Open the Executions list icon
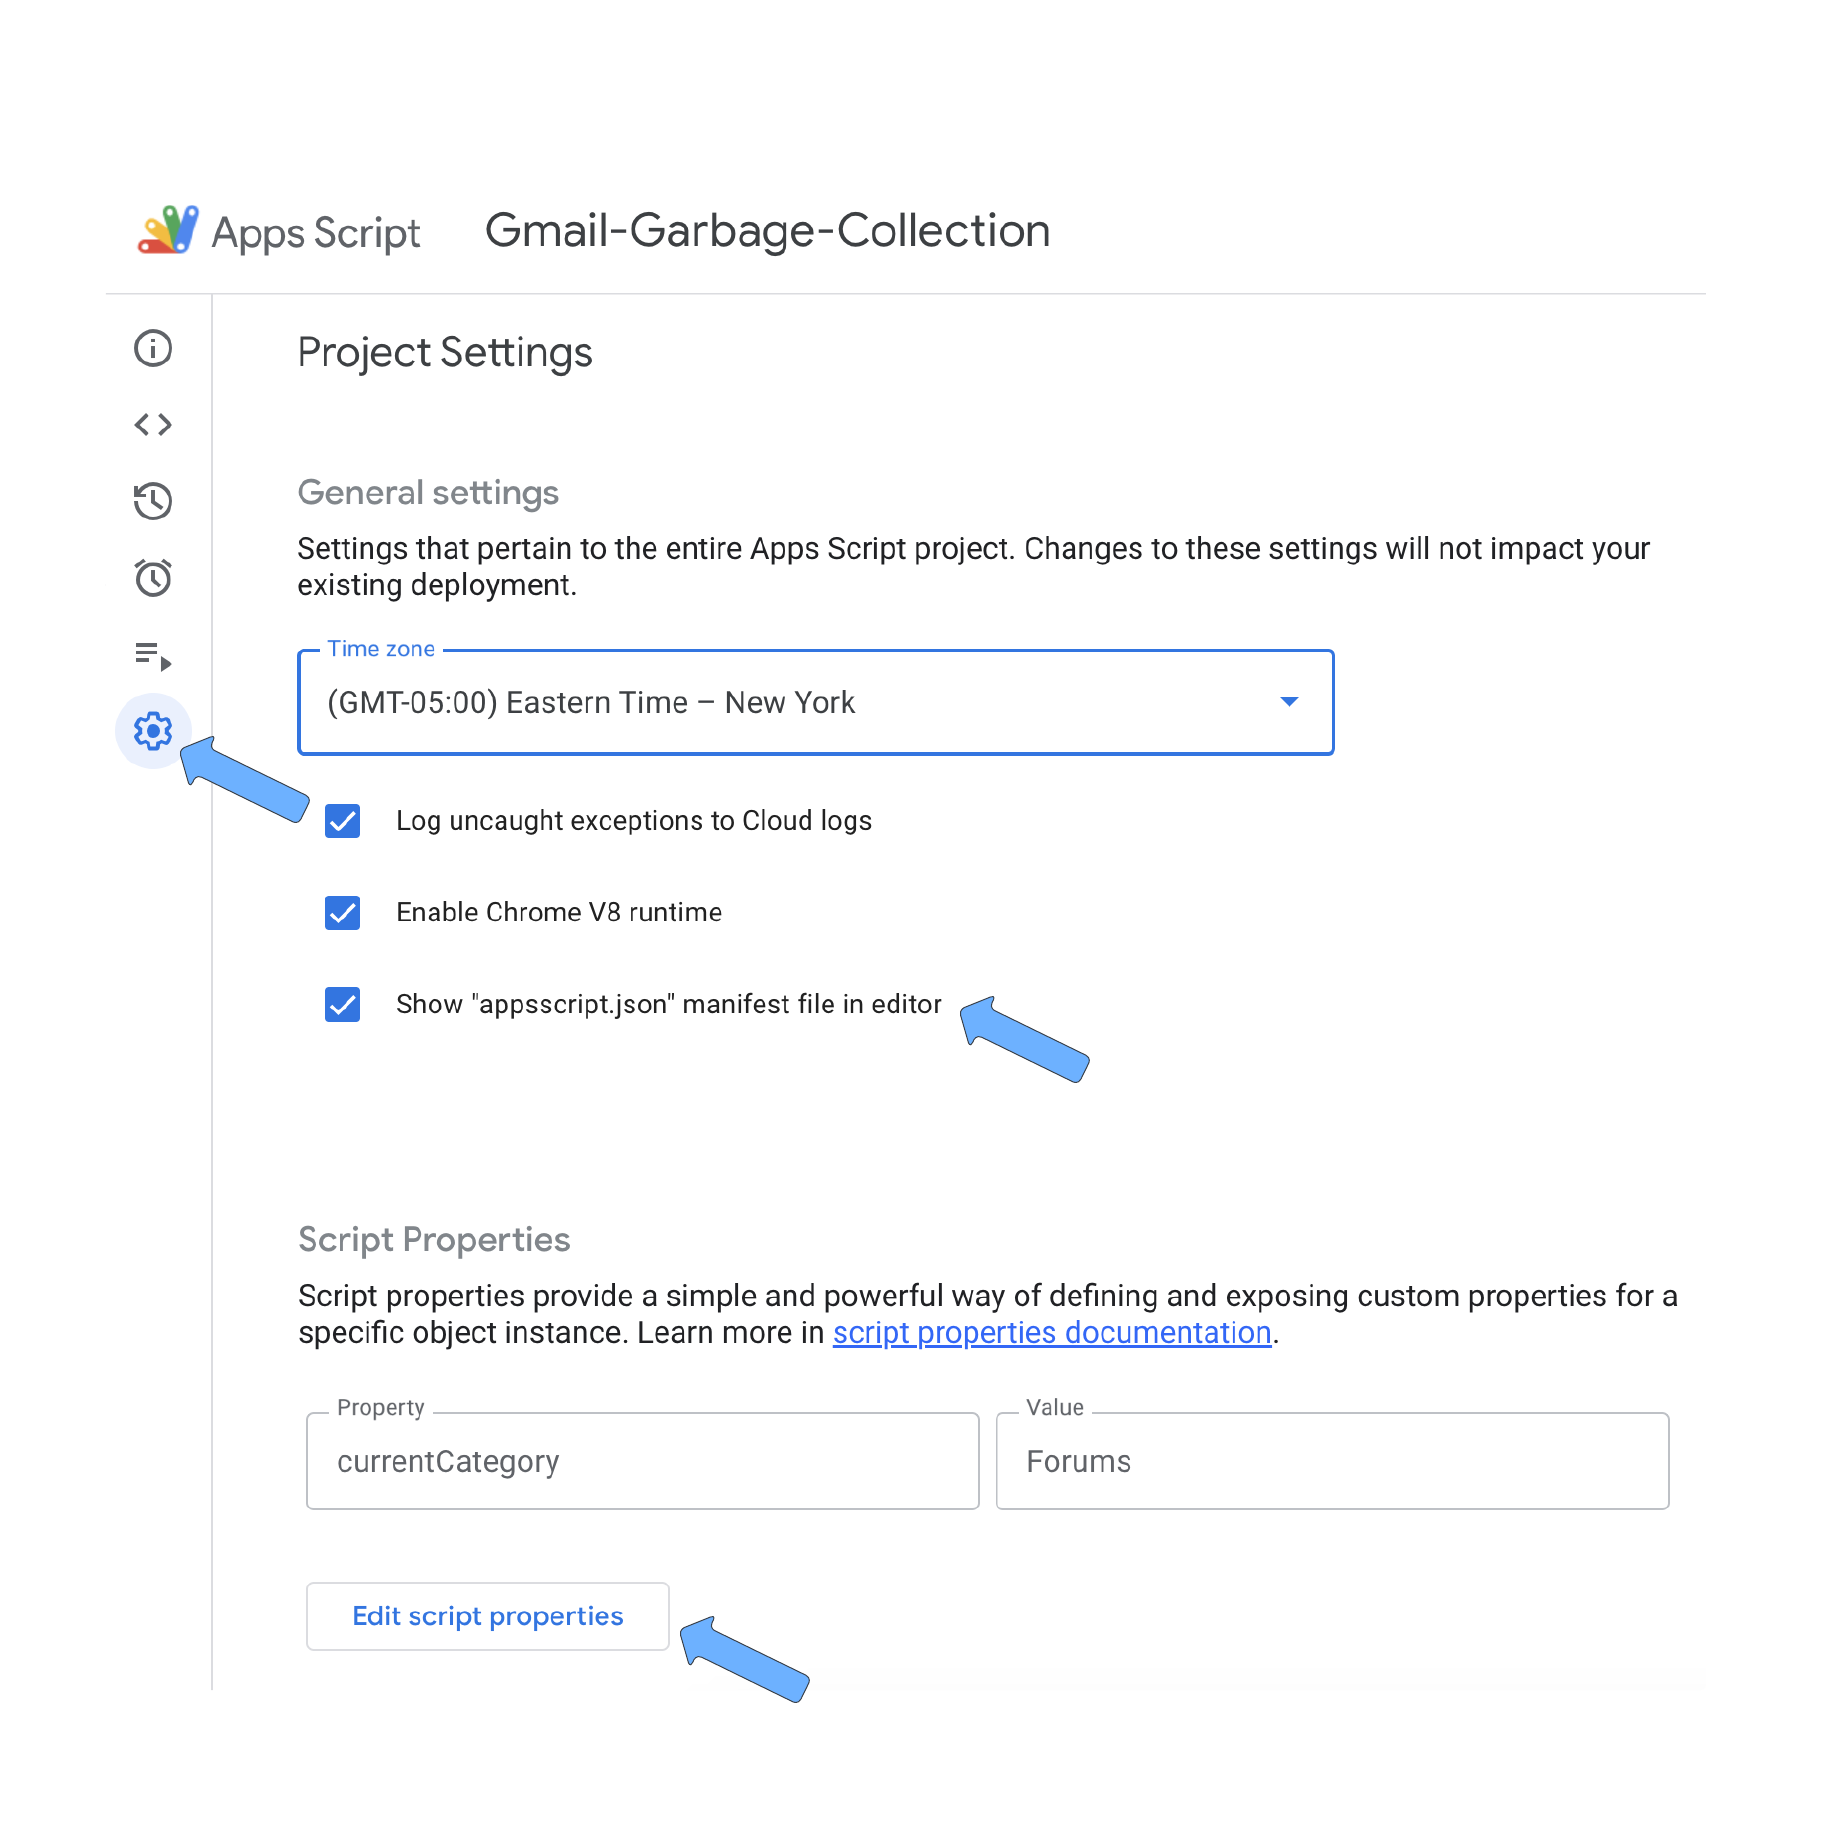Viewport: 1840px width, 1843px height. pos(153,656)
